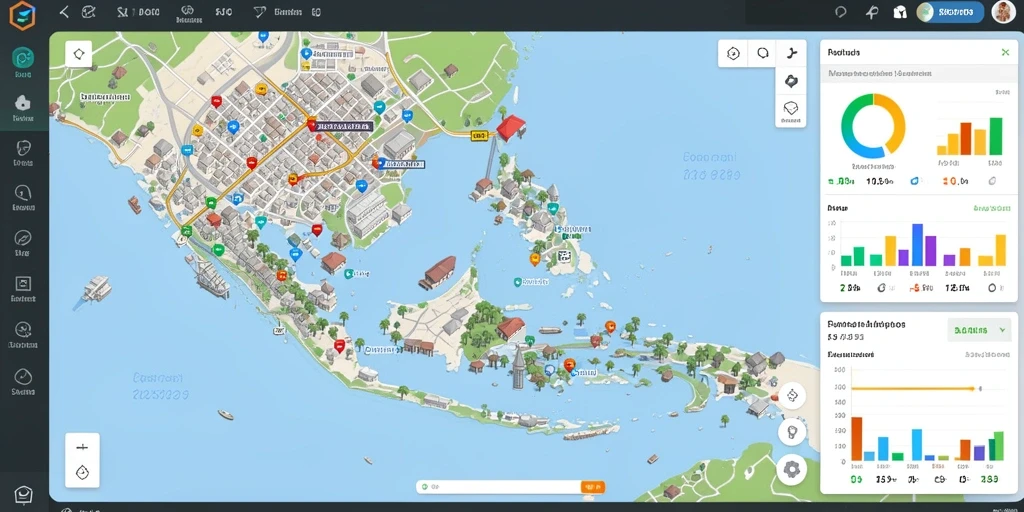The height and width of the screenshot is (512, 1024).
Task: Open the user profile avatar
Action: pyautogui.click(x=1004, y=12)
